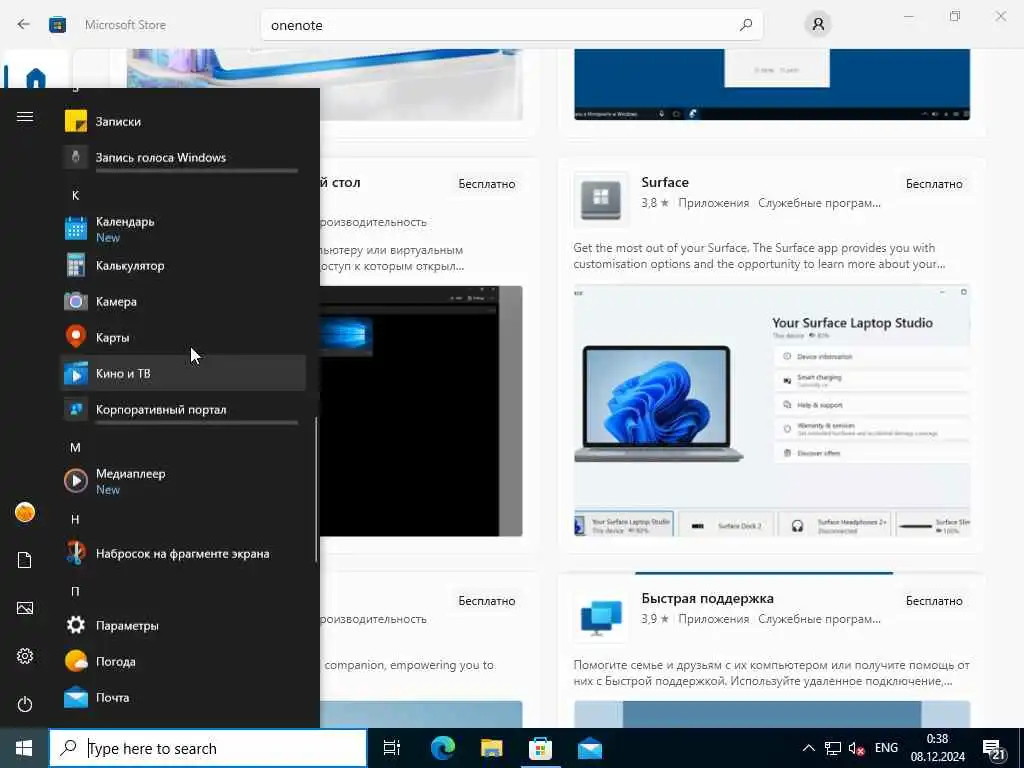Screen dimensions: 1024x768
Task: Launch Медиаплеер
Action: pos(183,481)
